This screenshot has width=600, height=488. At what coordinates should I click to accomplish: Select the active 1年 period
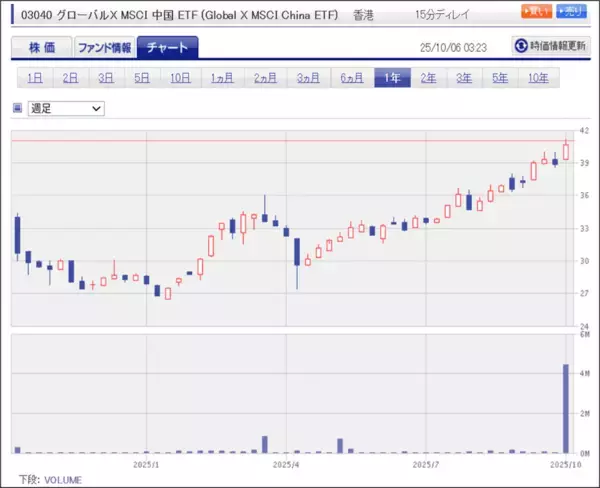pyautogui.click(x=392, y=77)
